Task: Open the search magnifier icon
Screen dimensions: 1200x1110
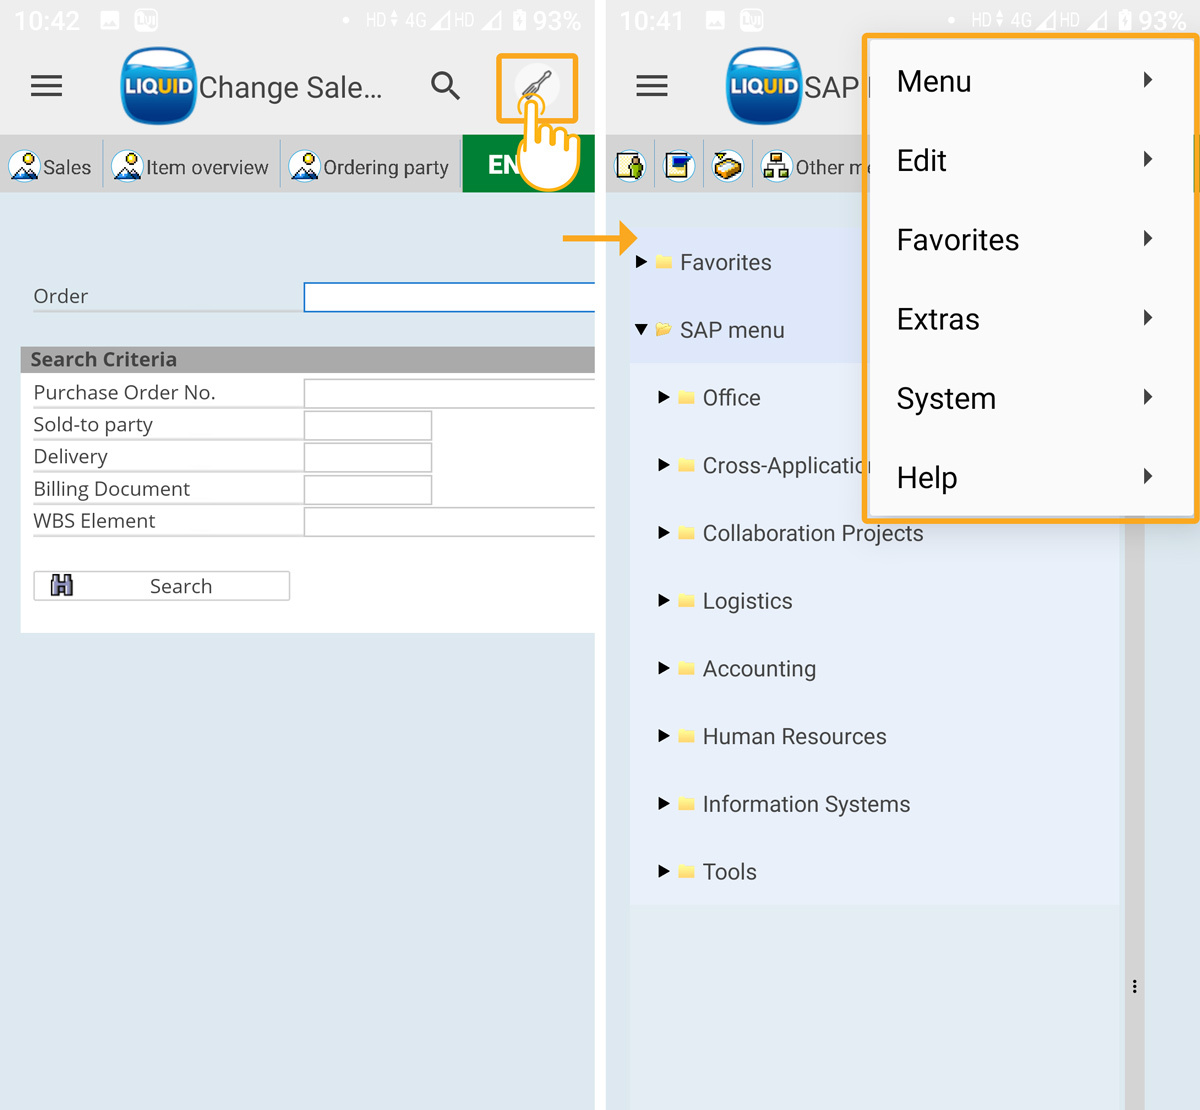Action: coord(445,87)
